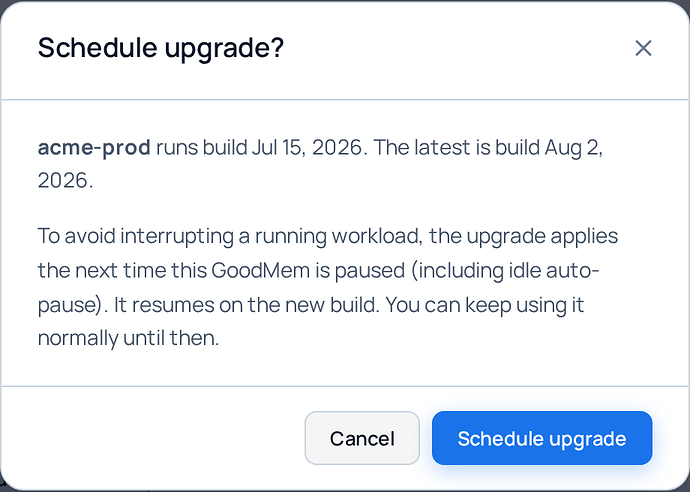Click 'The latest is build' phrase
The height and width of the screenshot is (492, 690).
point(457,147)
